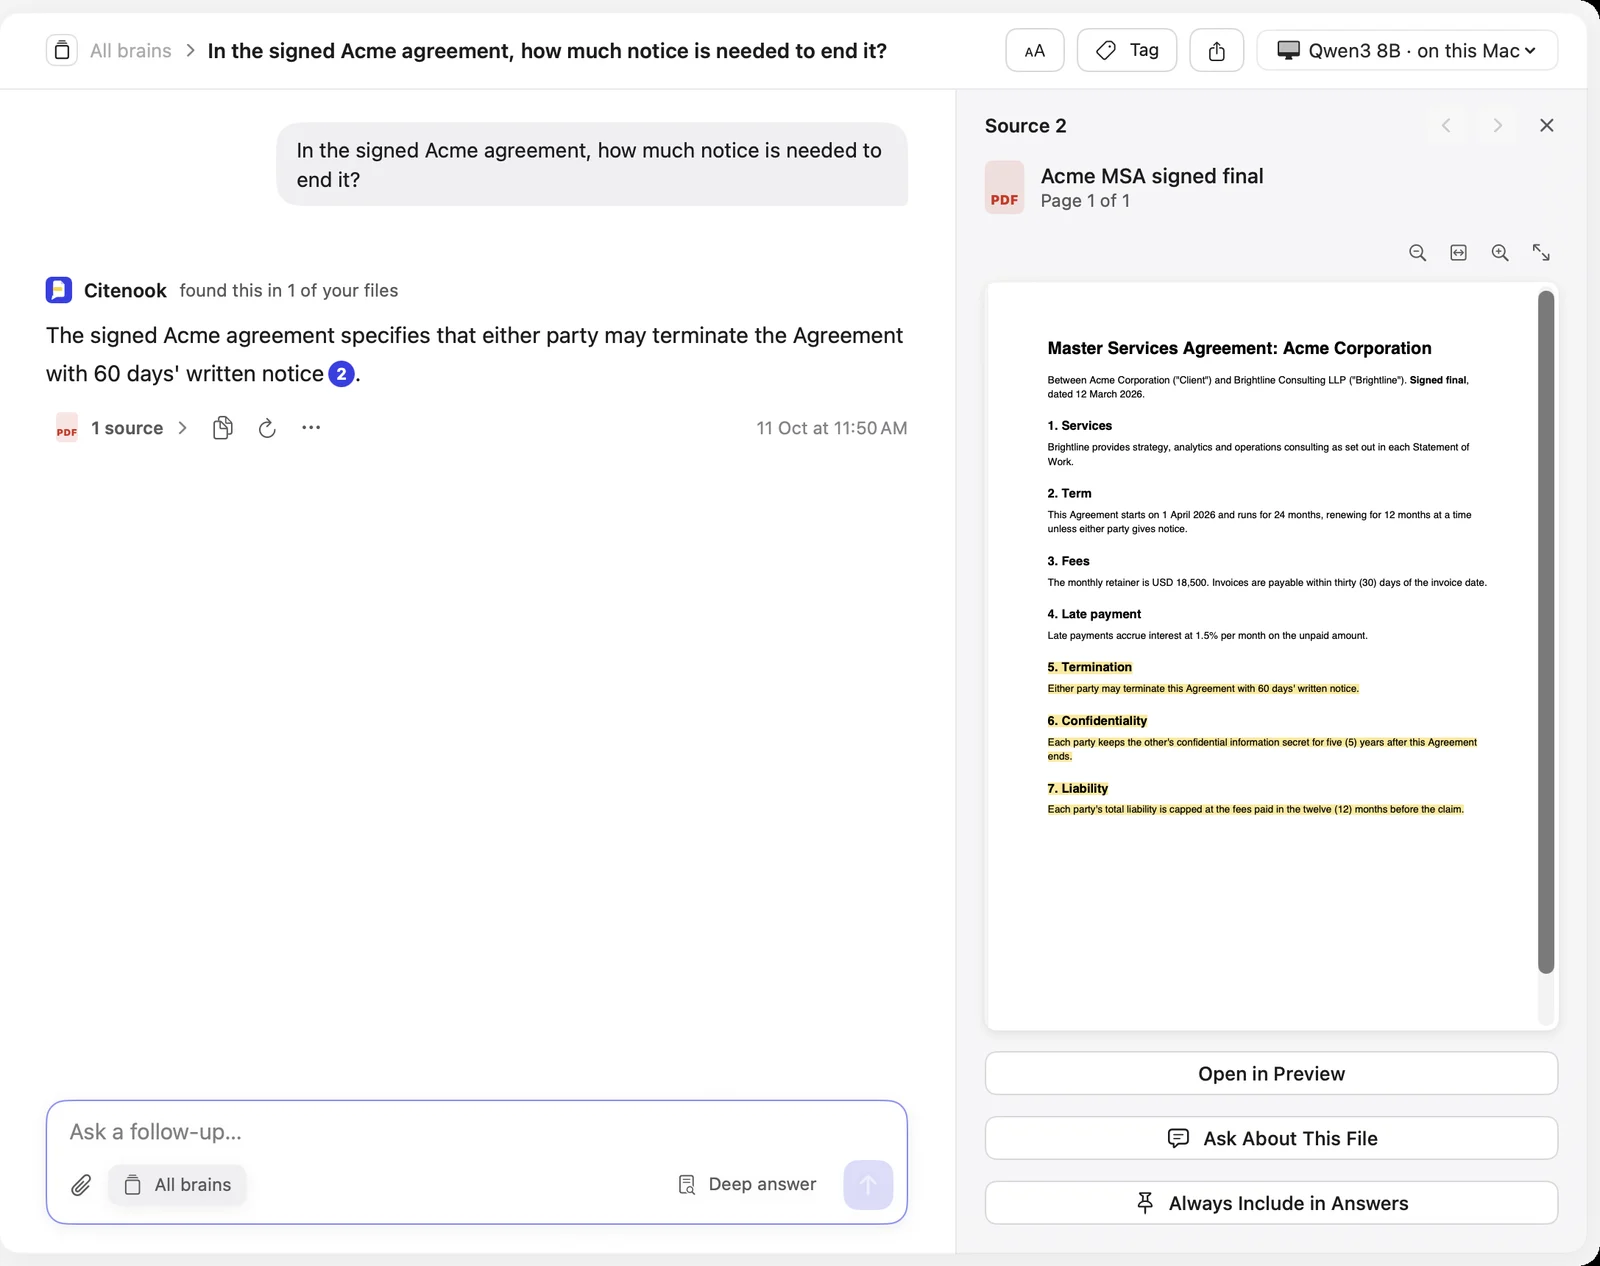Image resolution: width=1600 pixels, height=1266 pixels.
Task: Attach a file with the paperclip icon
Action: [x=81, y=1185]
